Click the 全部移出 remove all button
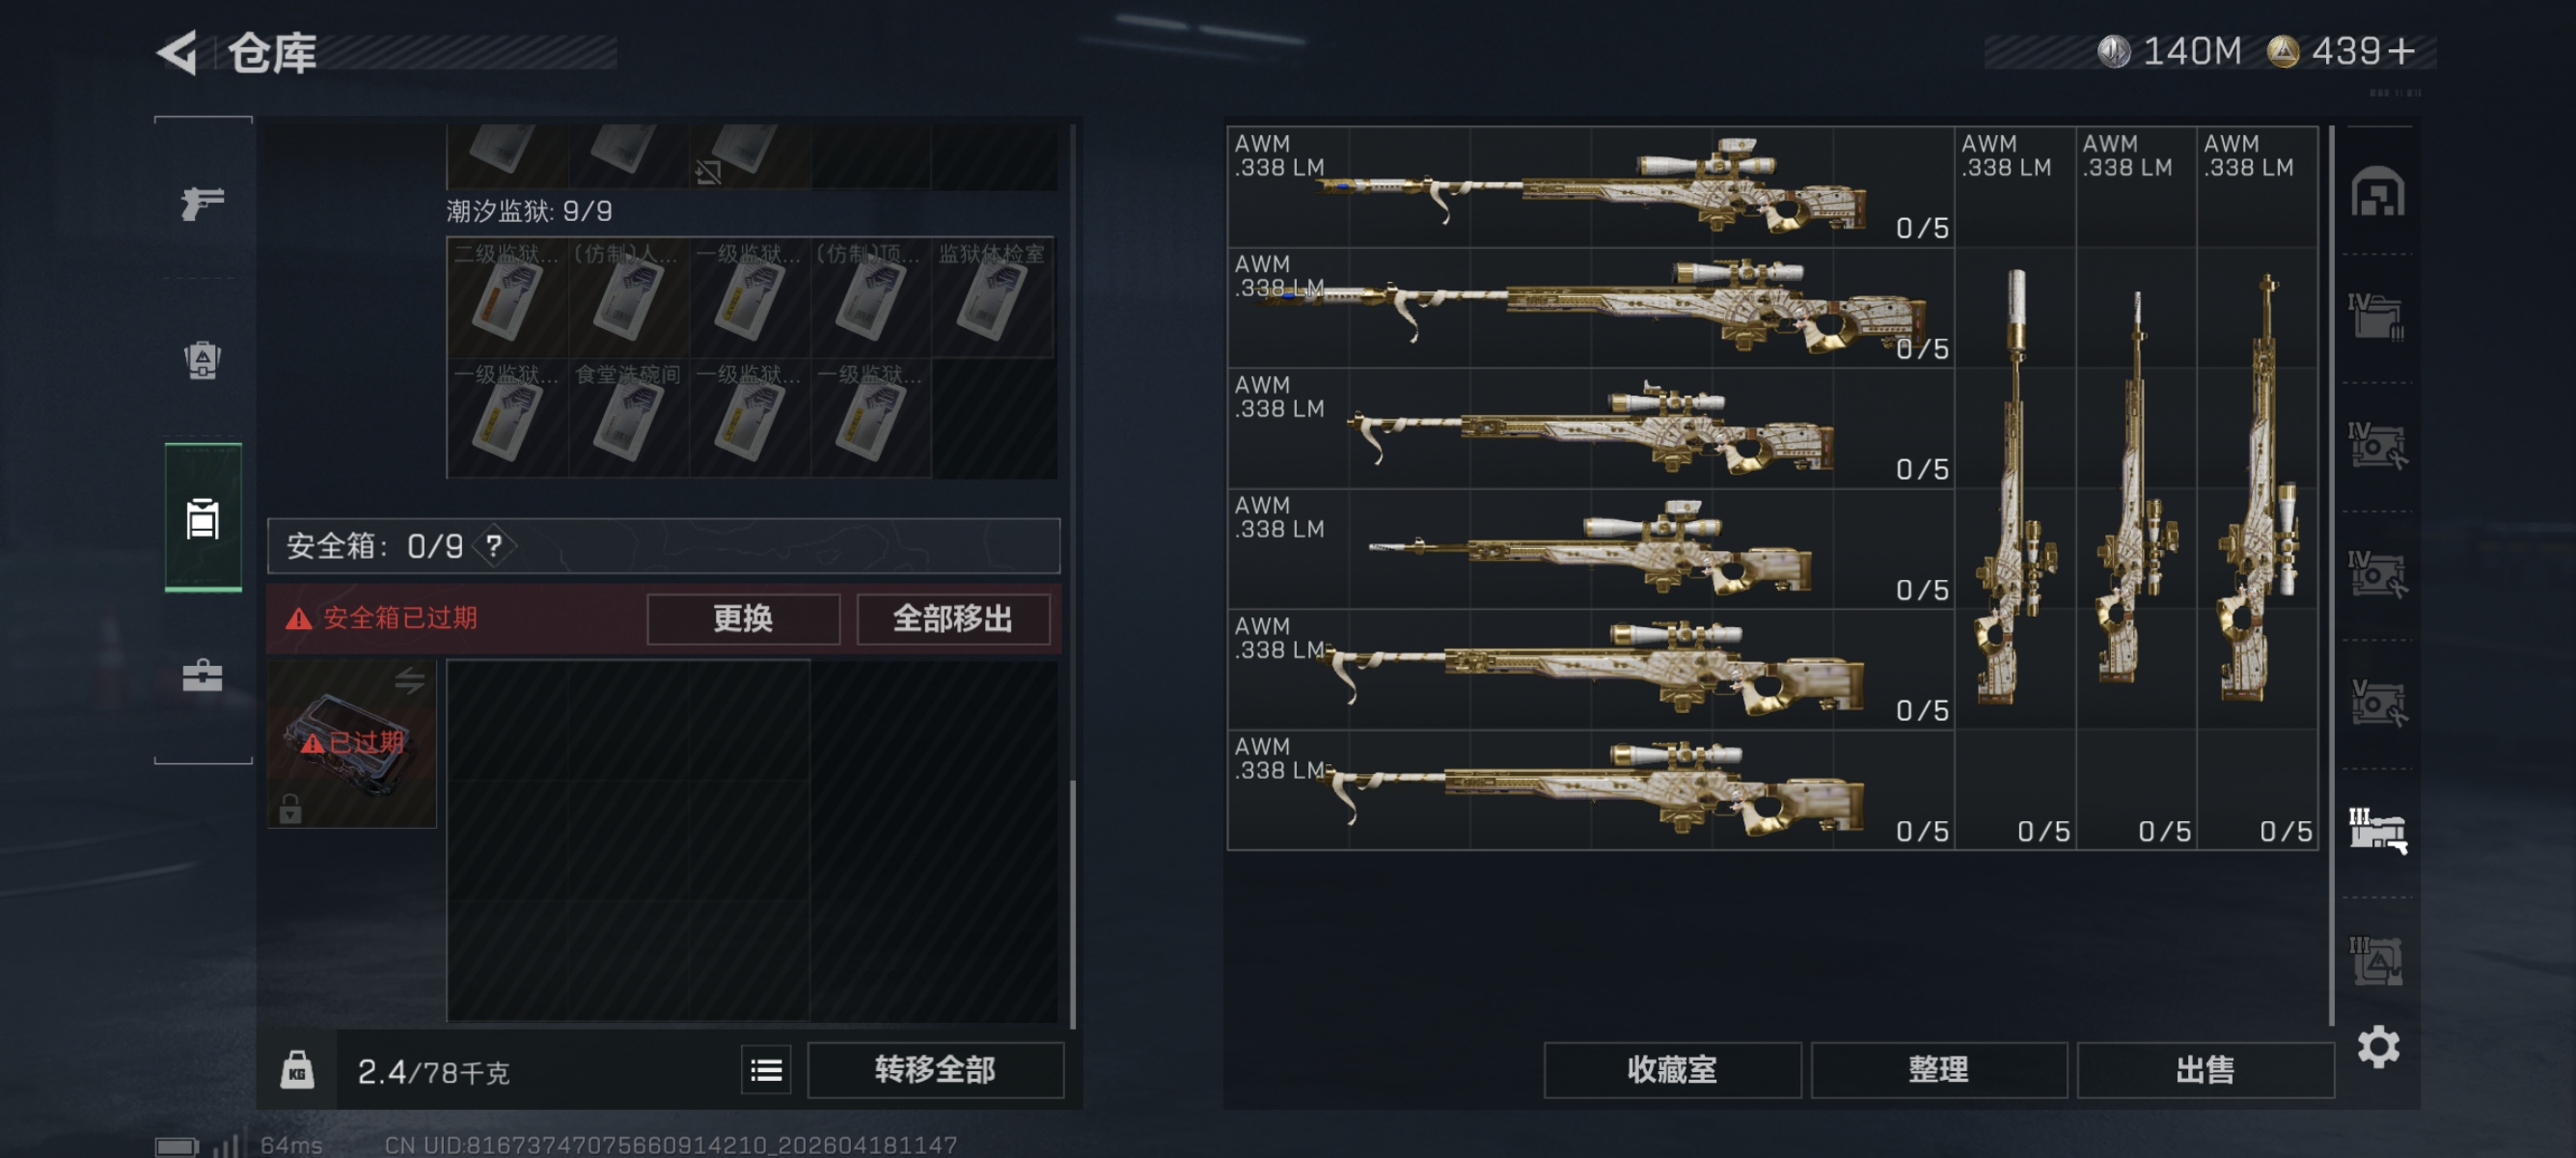 pos(953,619)
